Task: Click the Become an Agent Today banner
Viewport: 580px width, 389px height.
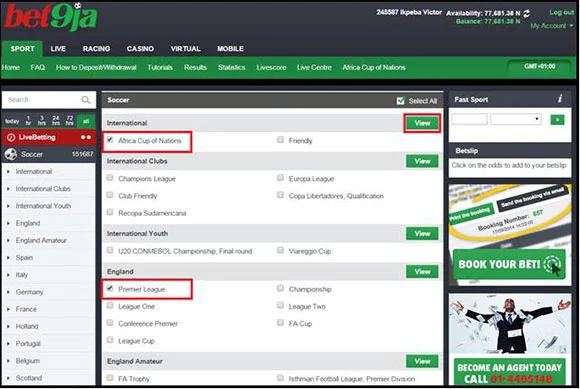Action: pos(510,339)
